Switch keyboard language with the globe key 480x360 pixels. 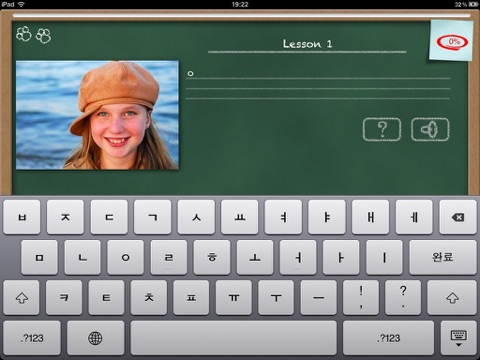pyautogui.click(x=95, y=338)
